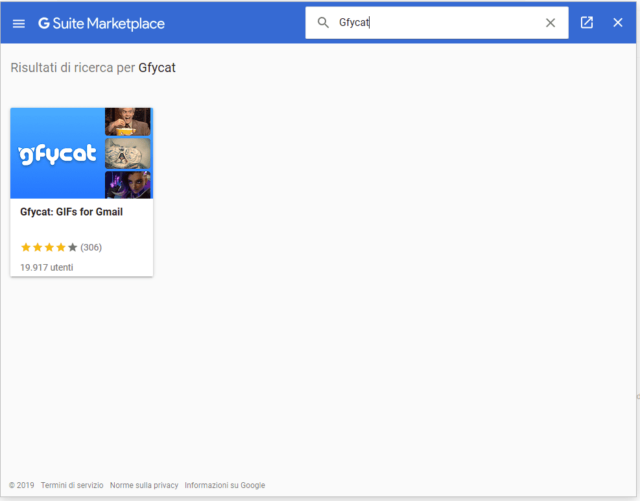Click the (306) review count
This screenshot has height=501, width=640.
(x=91, y=247)
